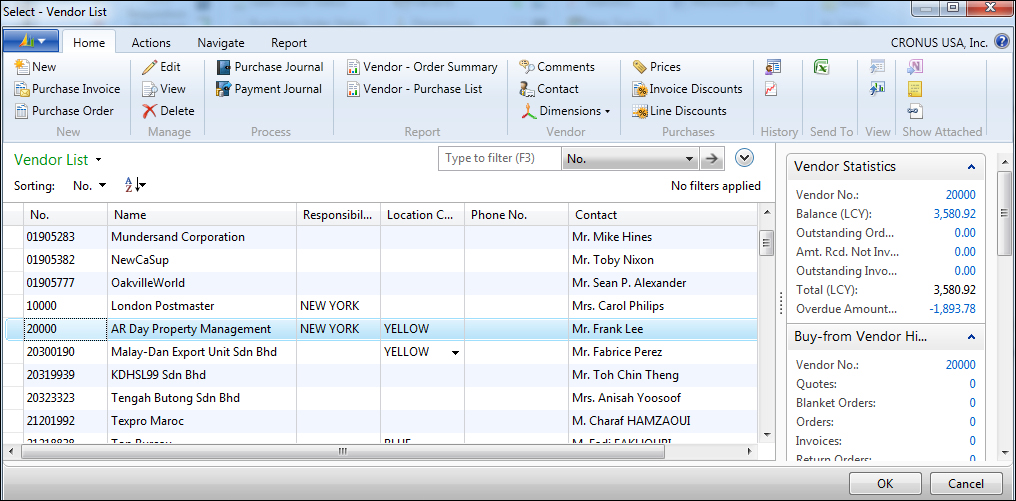Open the Vendor List title dropdown
The height and width of the screenshot is (501, 1016).
pyautogui.click(x=98, y=159)
